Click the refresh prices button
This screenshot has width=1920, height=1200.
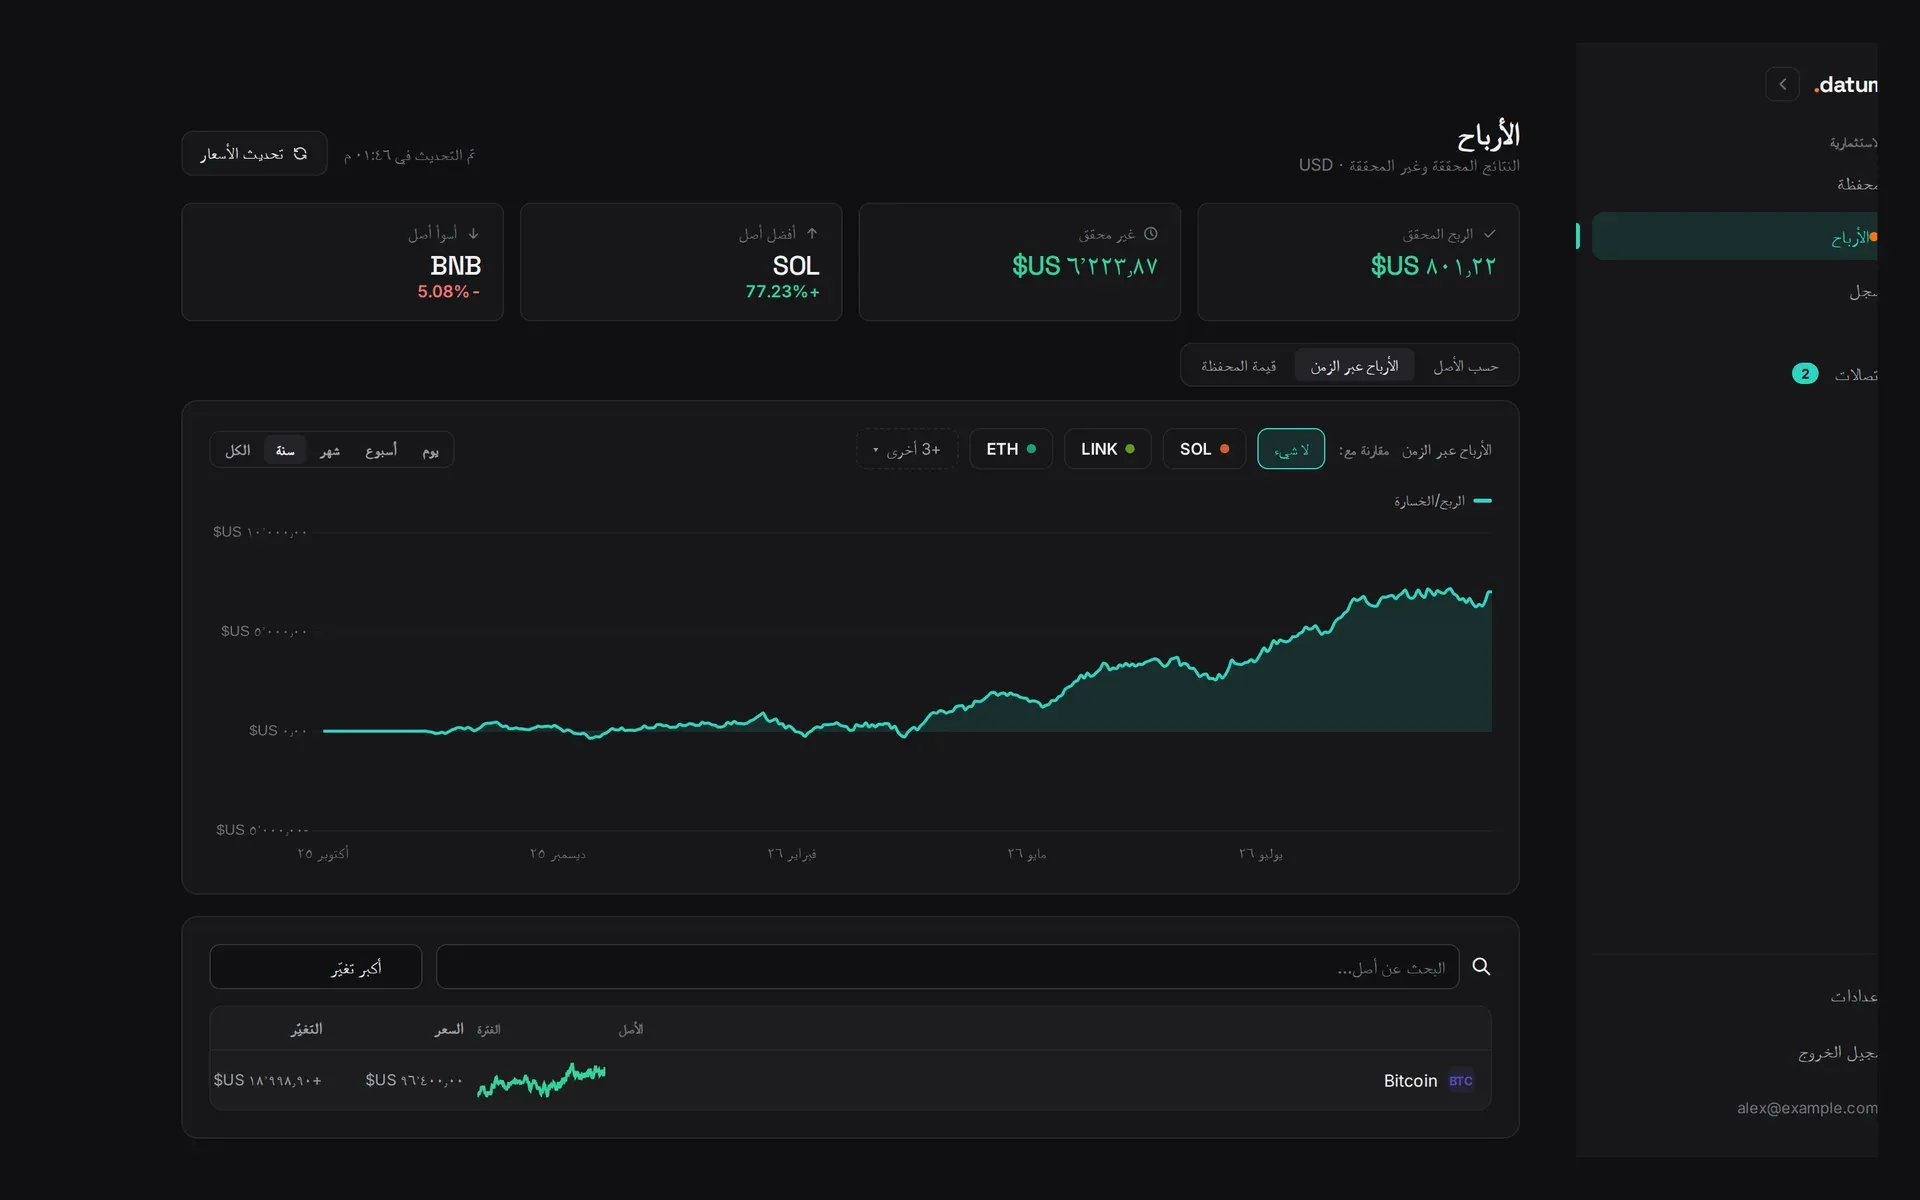(x=254, y=153)
